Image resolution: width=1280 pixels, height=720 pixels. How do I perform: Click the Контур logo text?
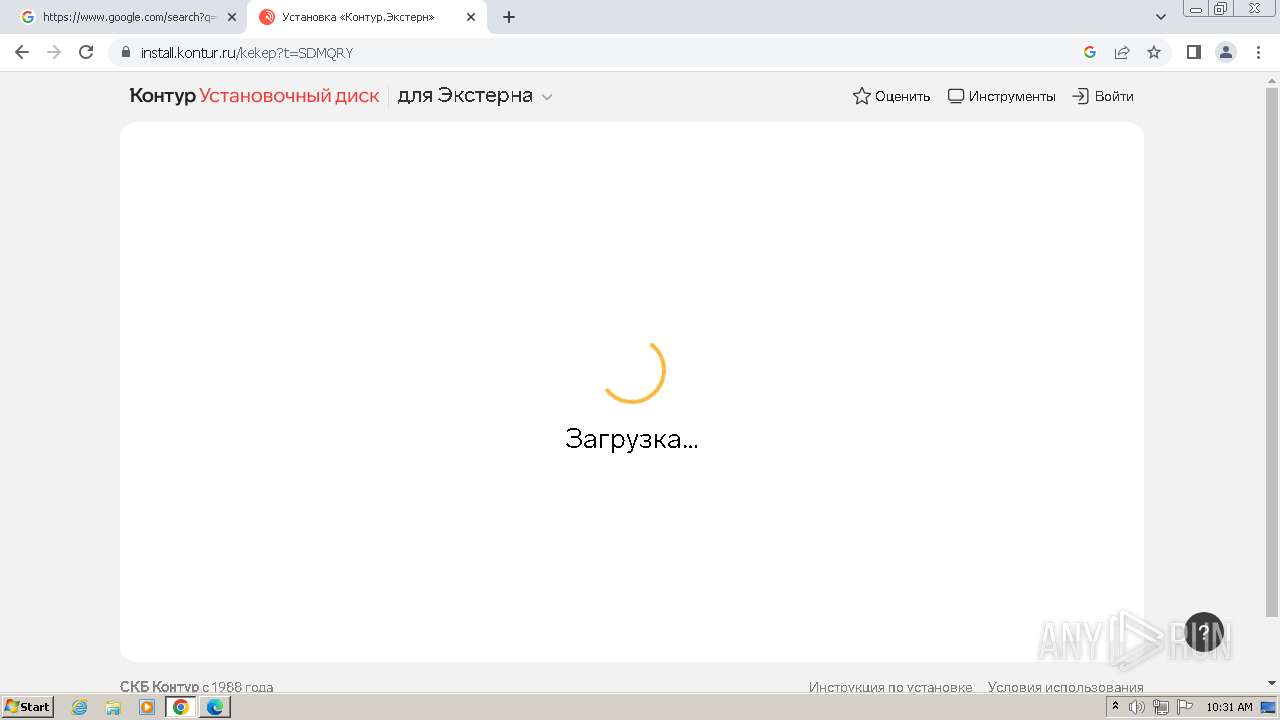[x=162, y=96]
